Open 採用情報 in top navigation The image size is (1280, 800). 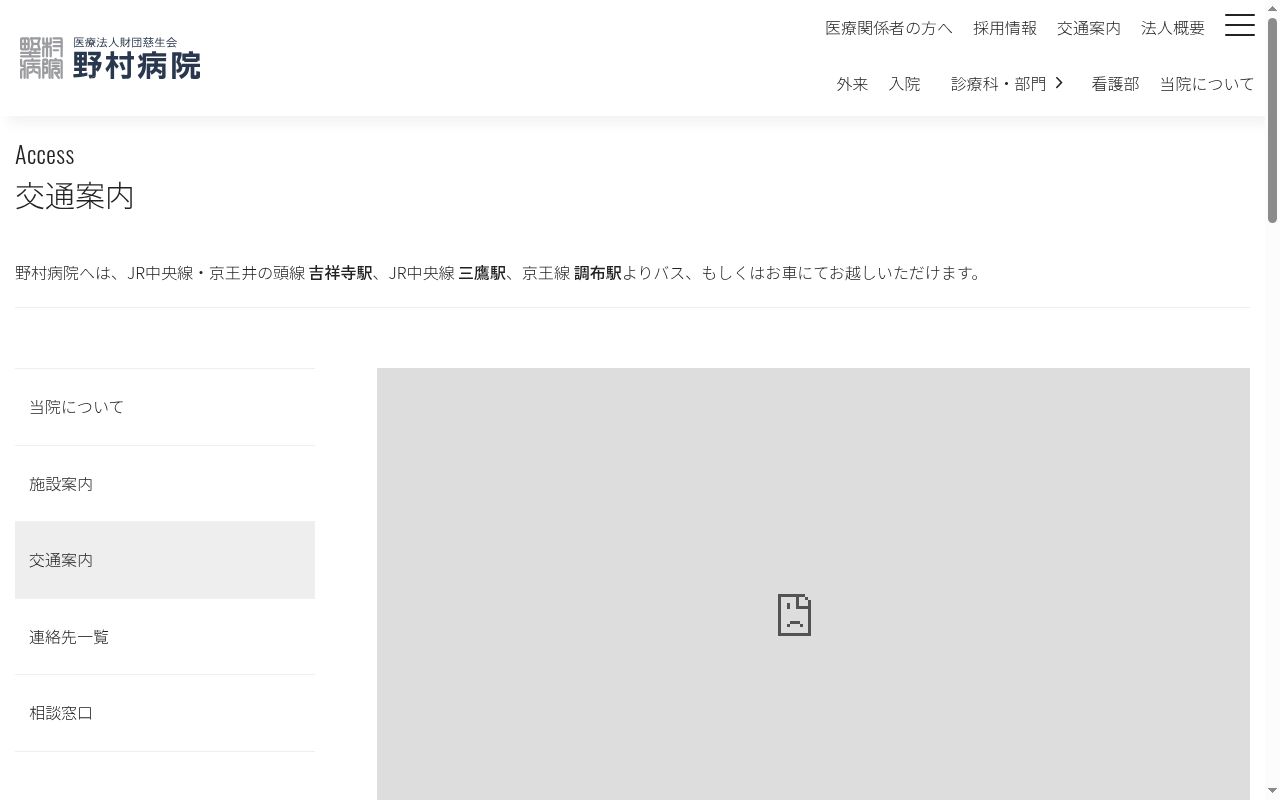1005,28
